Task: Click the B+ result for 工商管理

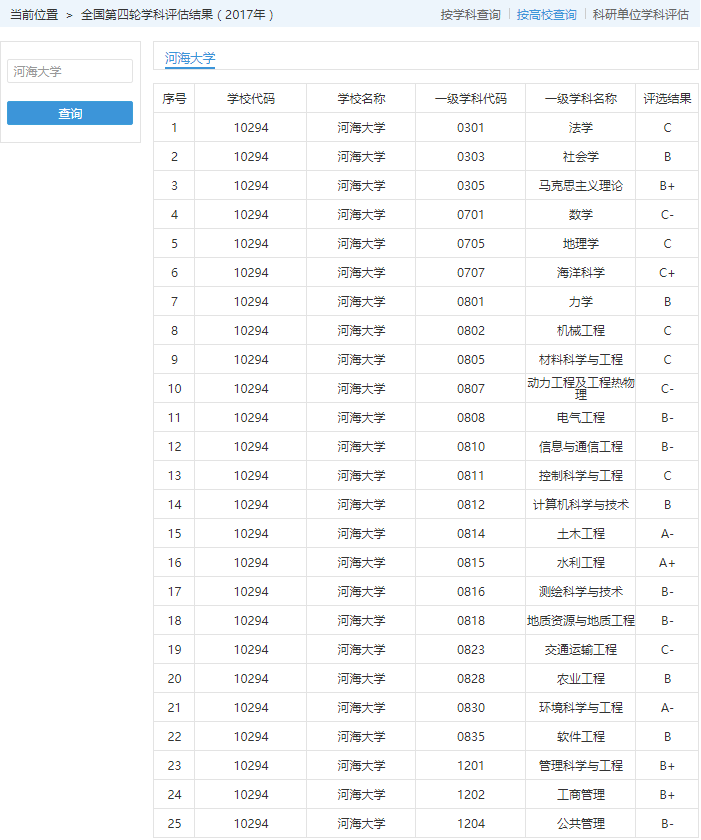Action: click(667, 794)
